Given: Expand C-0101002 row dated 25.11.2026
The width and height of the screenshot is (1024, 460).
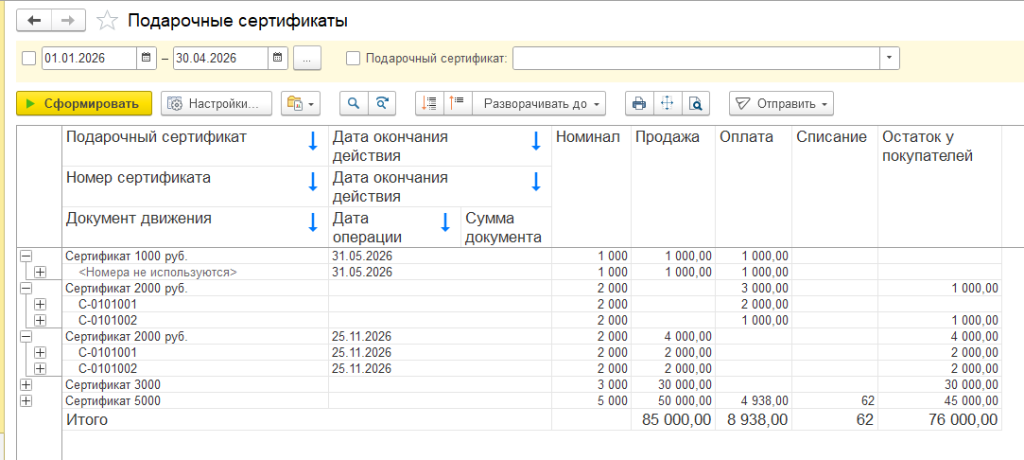Looking at the screenshot, I should [40, 369].
